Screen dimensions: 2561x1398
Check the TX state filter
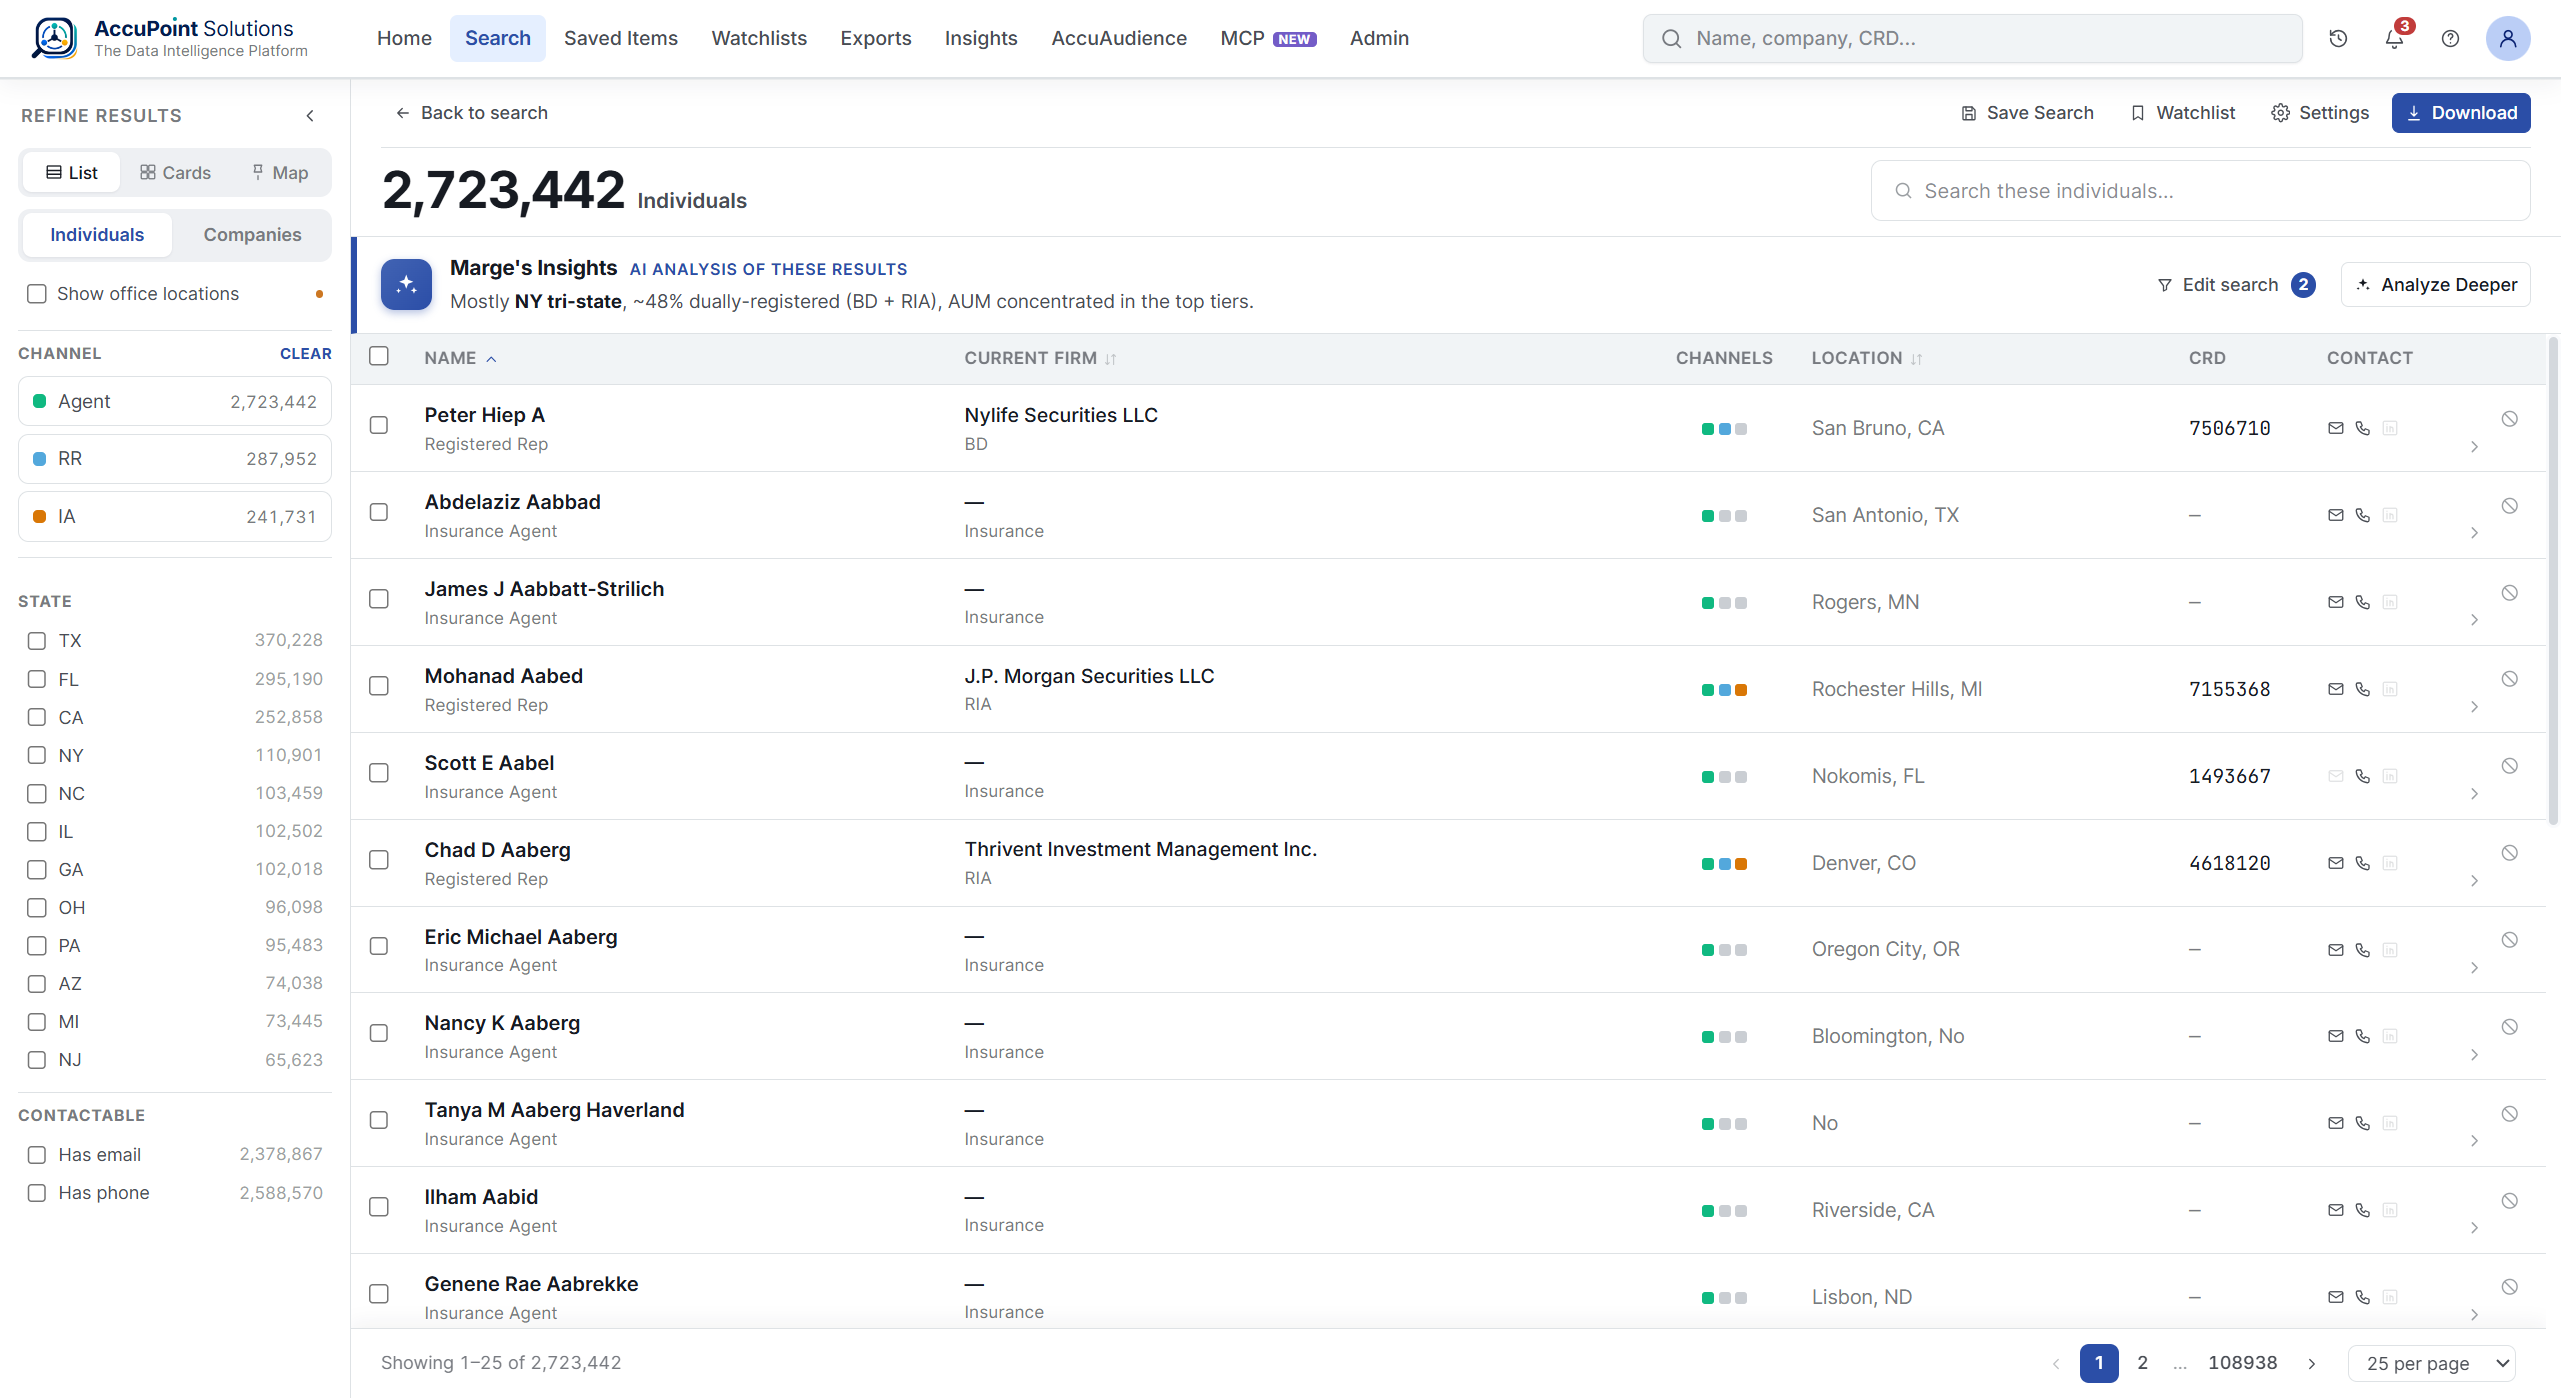(37, 641)
